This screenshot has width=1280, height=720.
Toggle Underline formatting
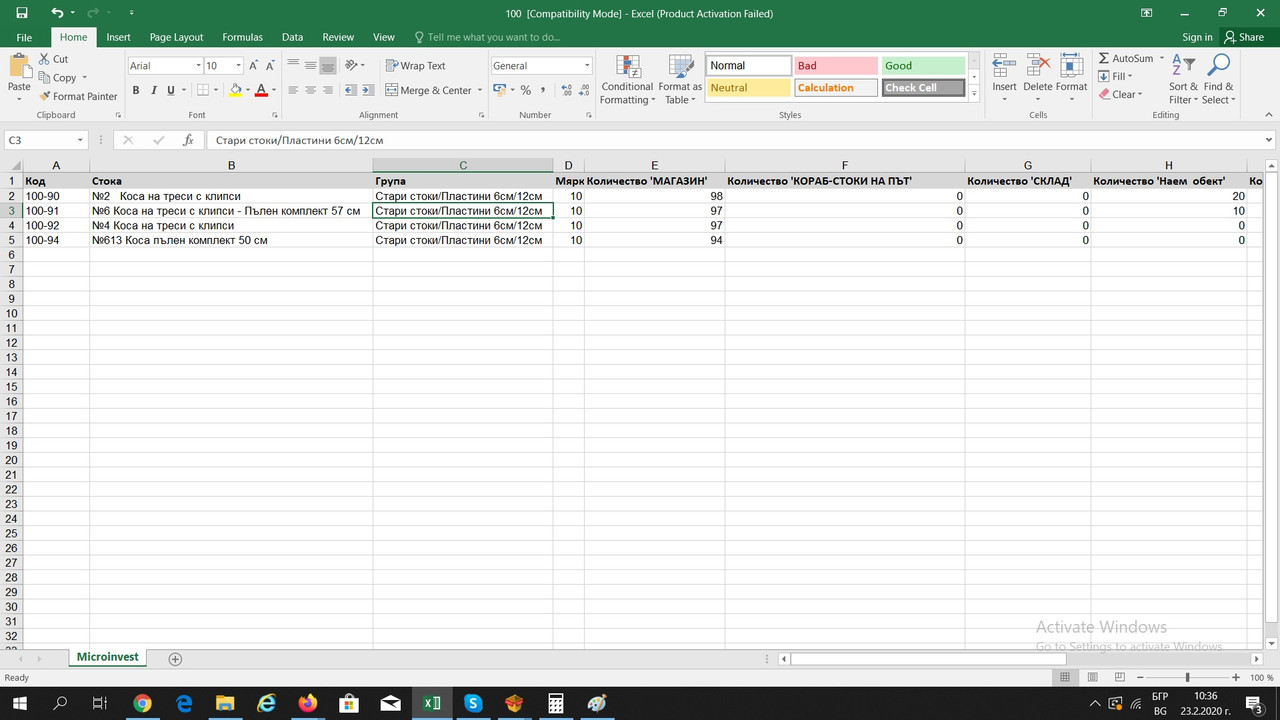pos(170,90)
